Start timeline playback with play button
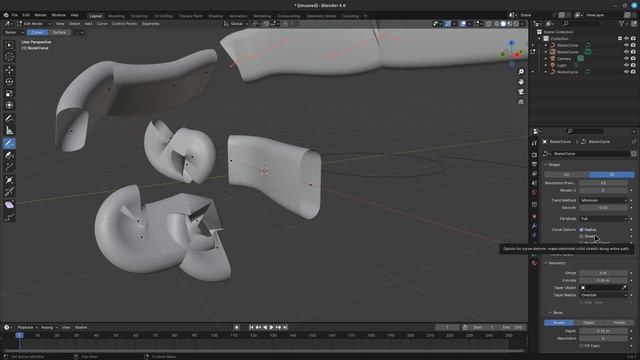Image resolution: width=640 pixels, height=360 pixels. click(272, 327)
